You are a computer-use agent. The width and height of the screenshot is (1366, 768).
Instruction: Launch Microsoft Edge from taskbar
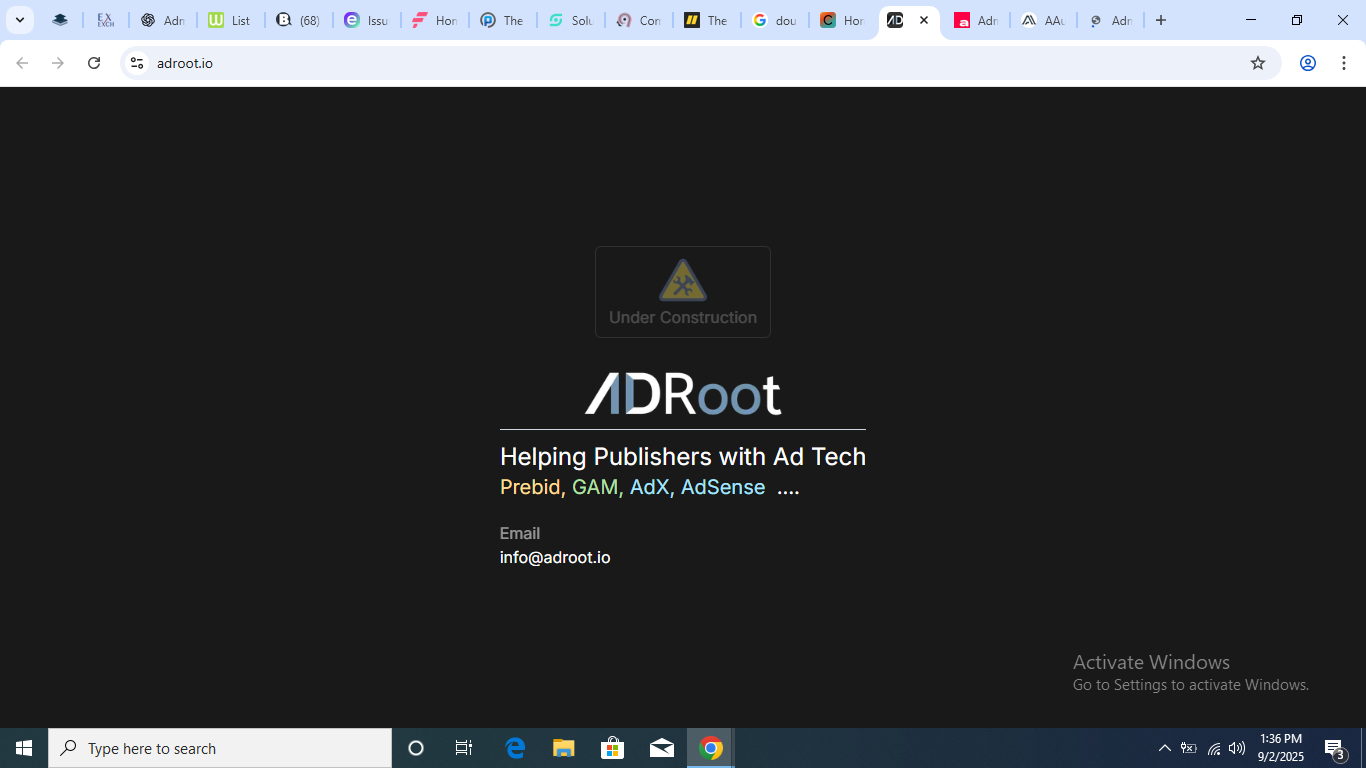pos(515,748)
